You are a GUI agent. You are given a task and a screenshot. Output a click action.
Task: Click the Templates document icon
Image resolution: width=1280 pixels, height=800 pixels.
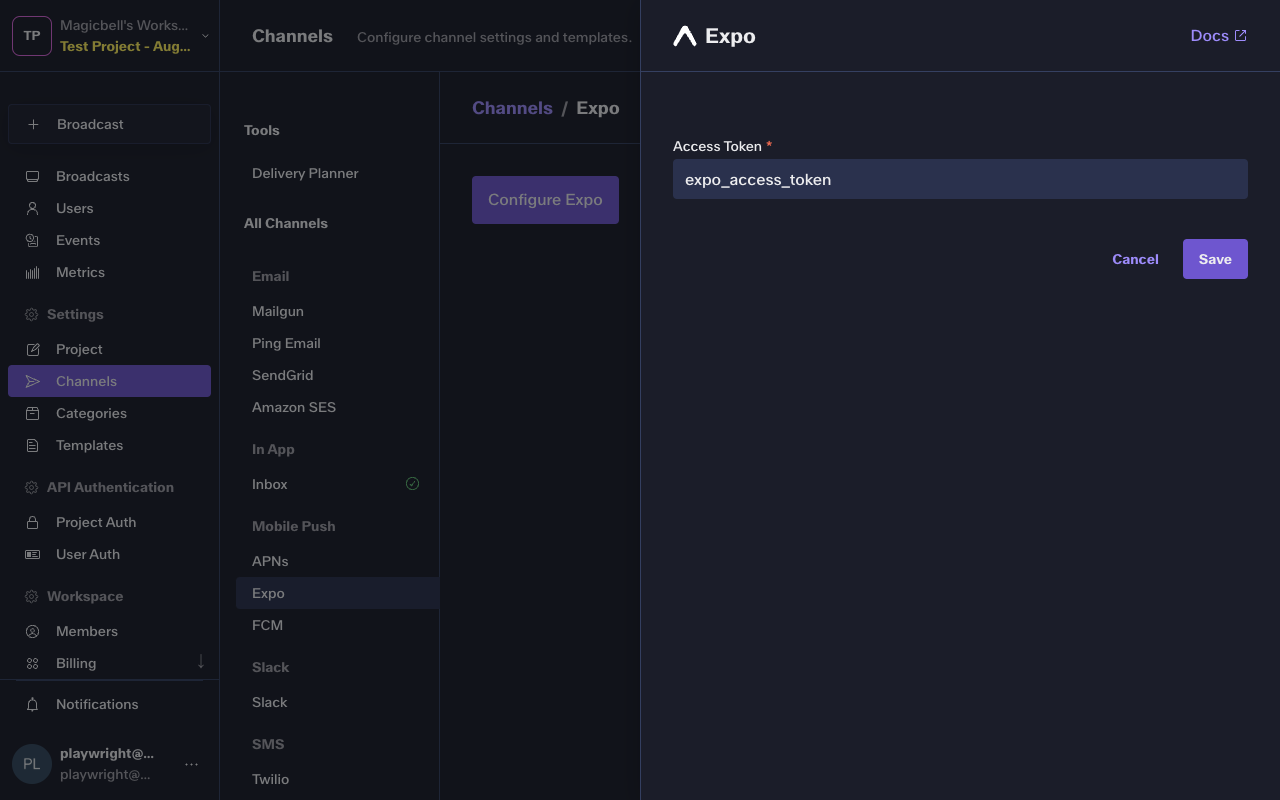pyautogui.click(x=32, y=445)
